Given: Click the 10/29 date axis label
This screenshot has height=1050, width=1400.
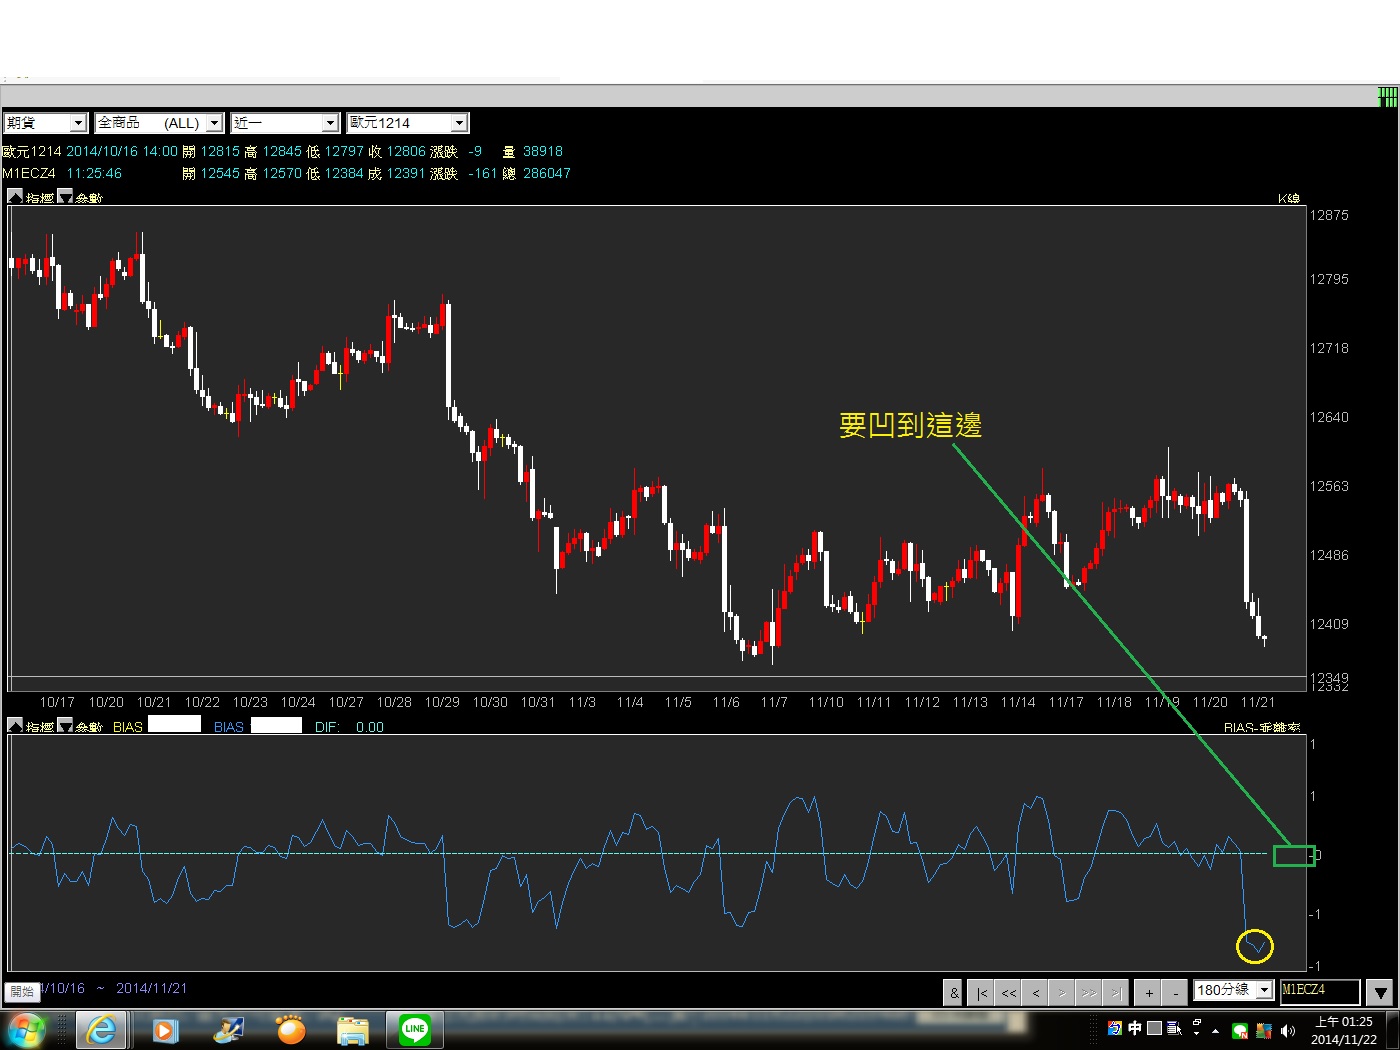Looking at the screenshot, I should (x=442, y=702).
